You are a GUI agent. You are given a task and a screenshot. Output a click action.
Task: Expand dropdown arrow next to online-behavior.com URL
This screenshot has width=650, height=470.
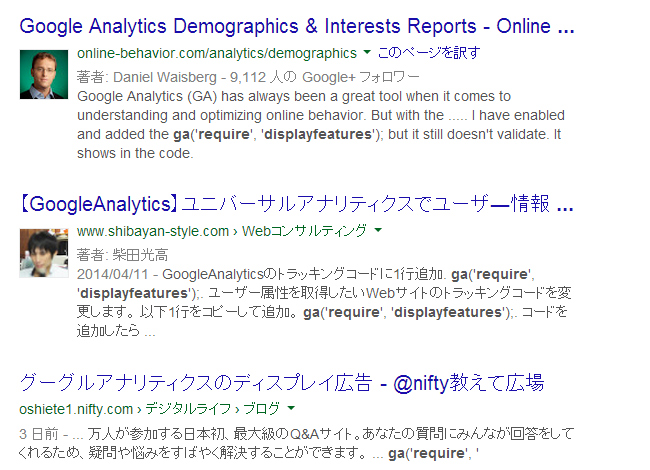point(367,52)
